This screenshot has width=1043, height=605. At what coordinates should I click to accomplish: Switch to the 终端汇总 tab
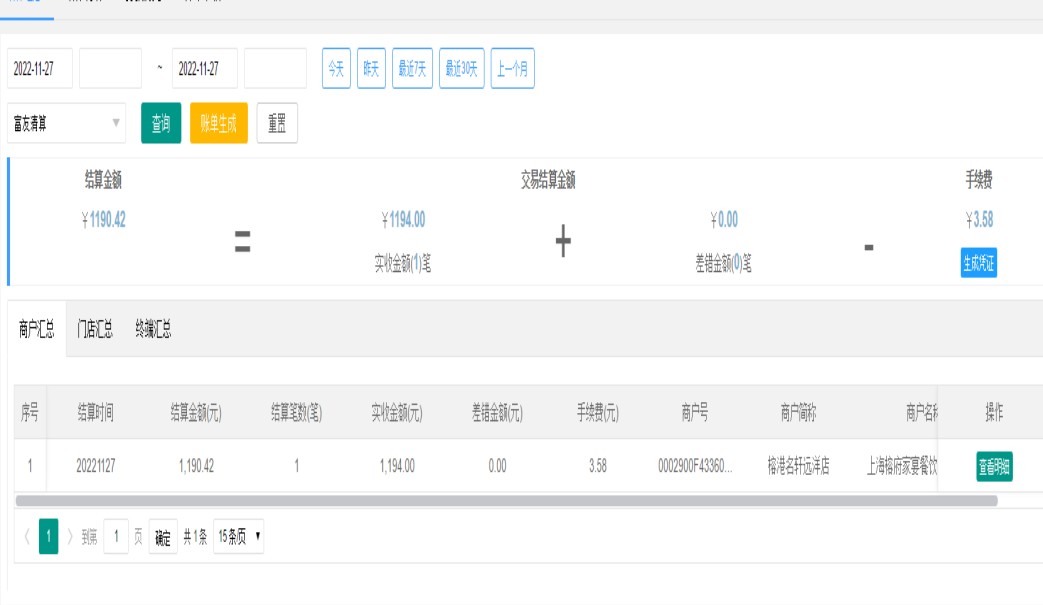[x=153, y=331]
